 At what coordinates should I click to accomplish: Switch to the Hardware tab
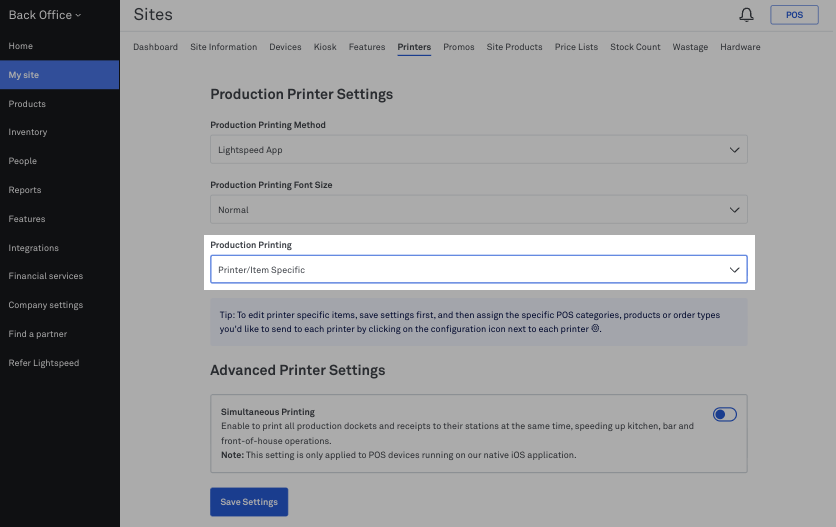tap(740, 47)
